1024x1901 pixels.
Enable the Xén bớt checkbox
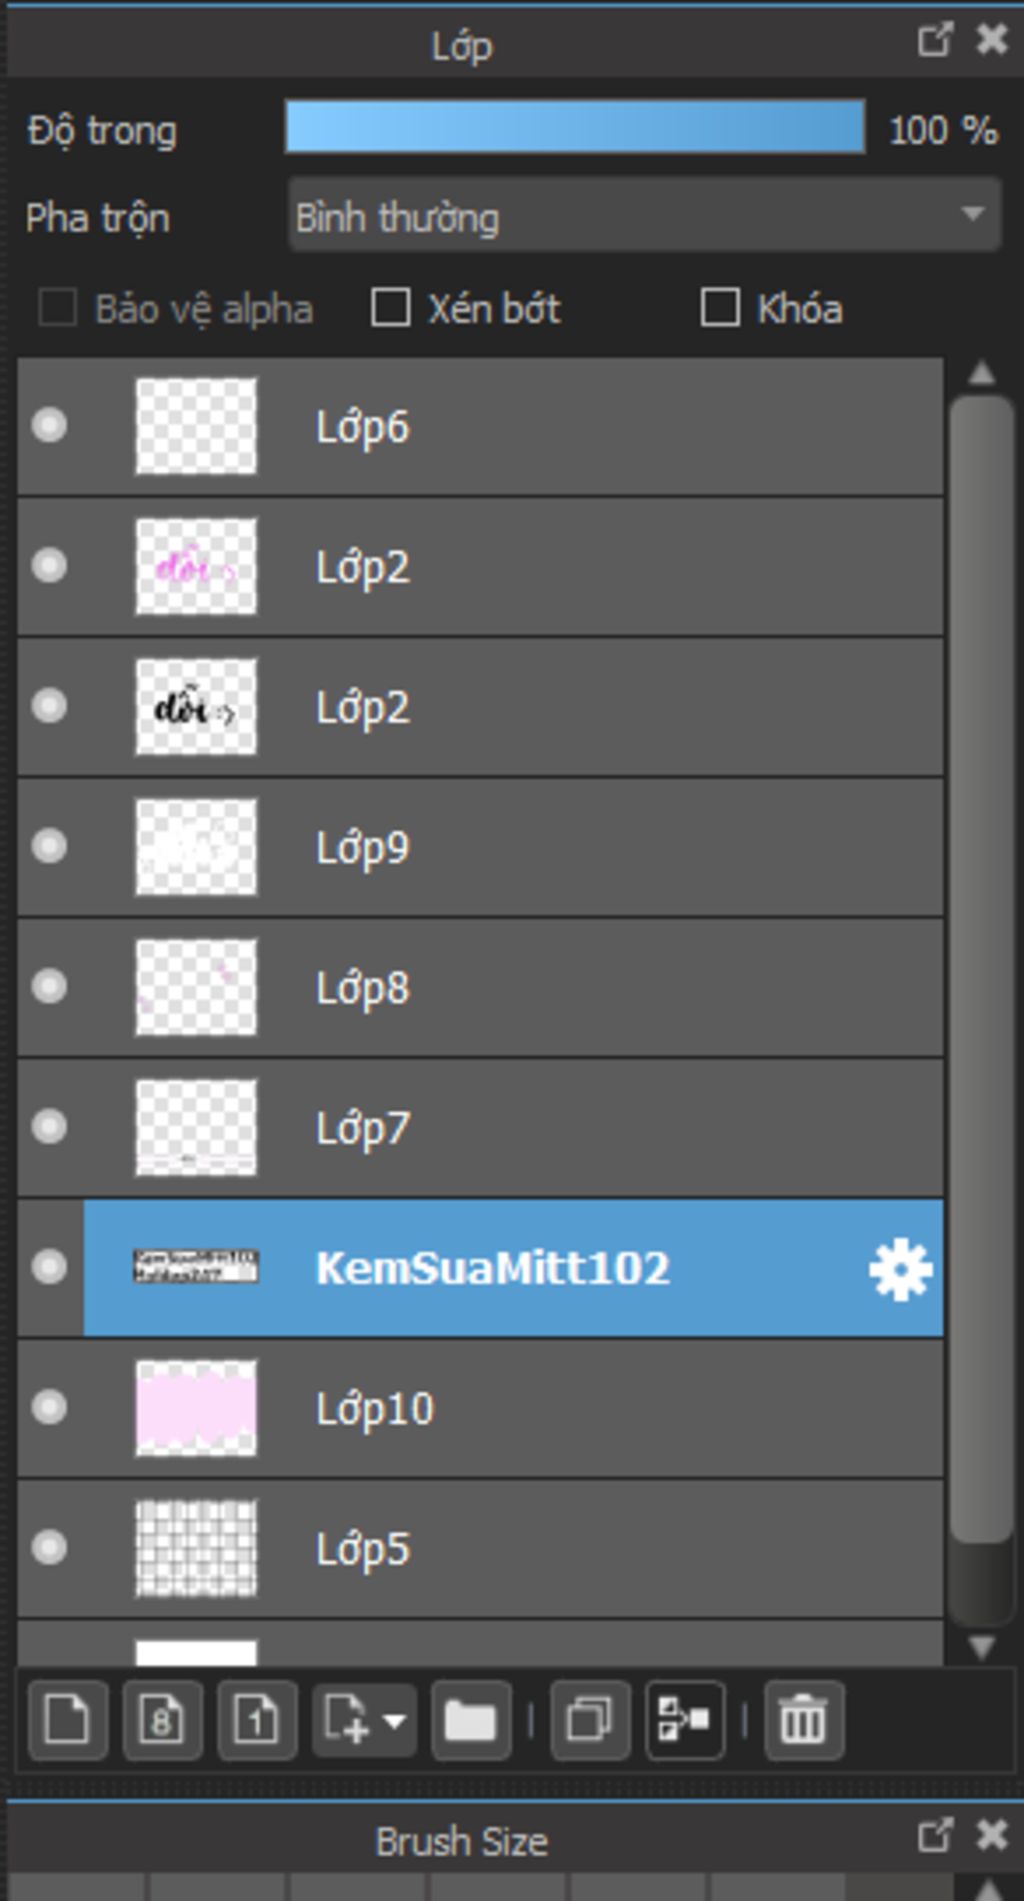click(390, 308)
